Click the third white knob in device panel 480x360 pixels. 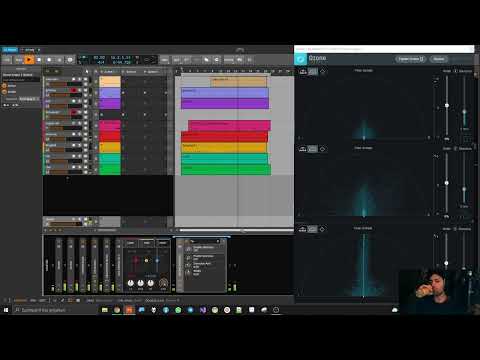click(x=151, y=283)
